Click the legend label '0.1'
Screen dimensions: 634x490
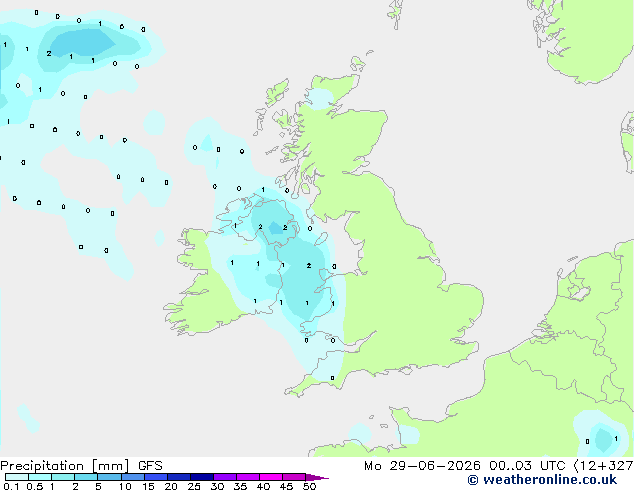coord(11,486)
